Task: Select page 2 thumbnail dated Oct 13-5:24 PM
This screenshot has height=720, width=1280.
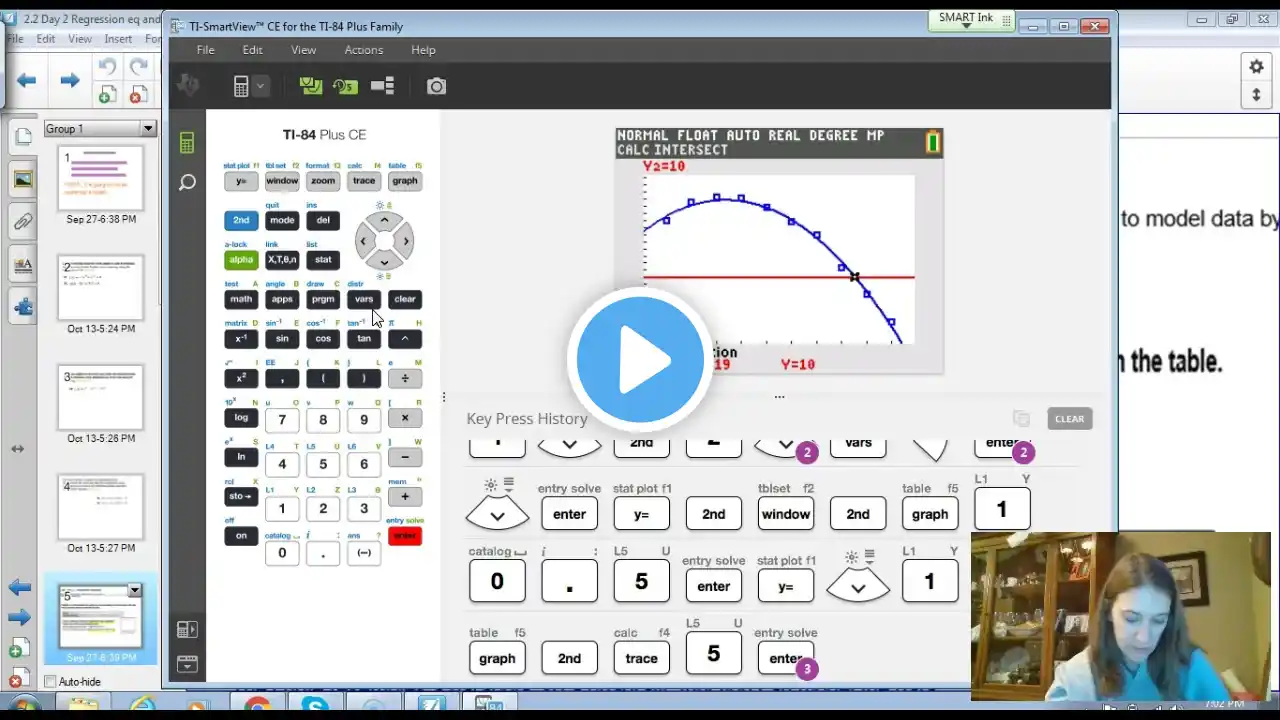Action: pos(100,288)
